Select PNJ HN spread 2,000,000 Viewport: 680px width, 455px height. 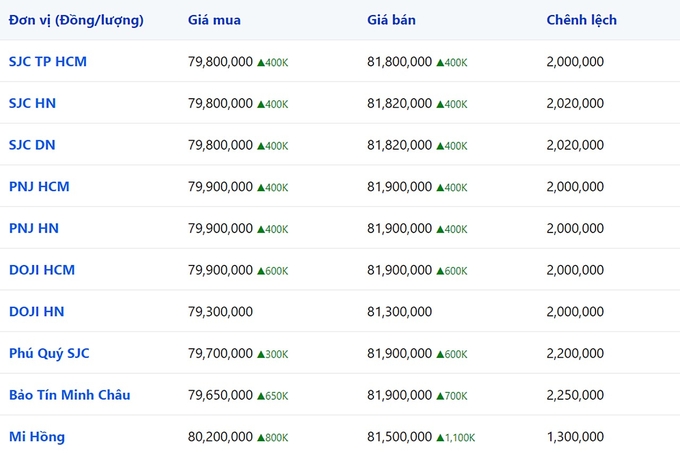[575, 228]
